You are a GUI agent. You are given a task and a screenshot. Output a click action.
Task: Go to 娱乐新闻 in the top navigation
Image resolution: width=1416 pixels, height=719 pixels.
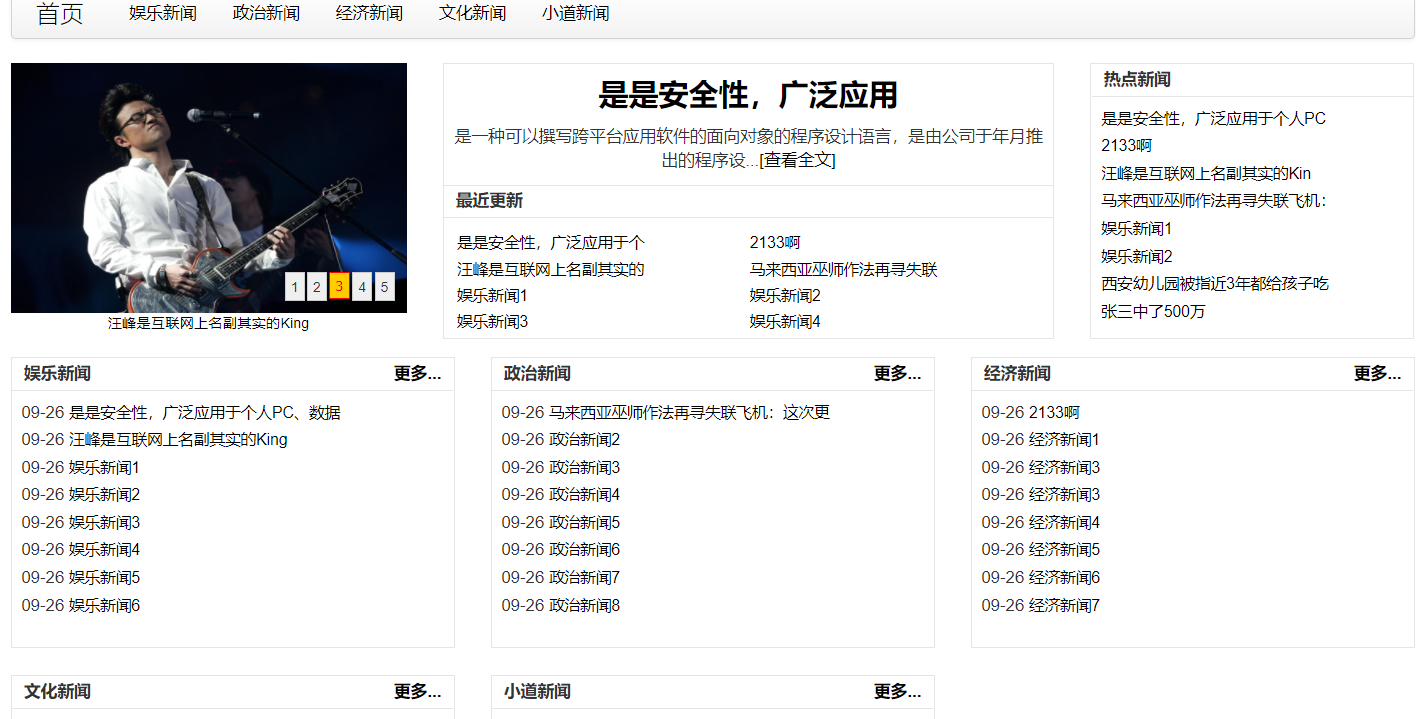pyautogui.click(x=163, y=14)
